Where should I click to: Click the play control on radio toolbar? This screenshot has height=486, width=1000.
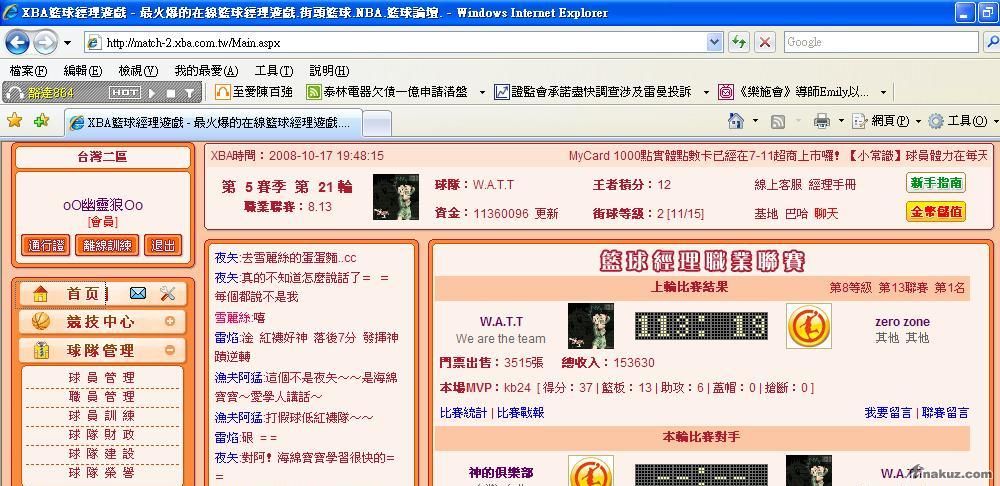(152, 93)
